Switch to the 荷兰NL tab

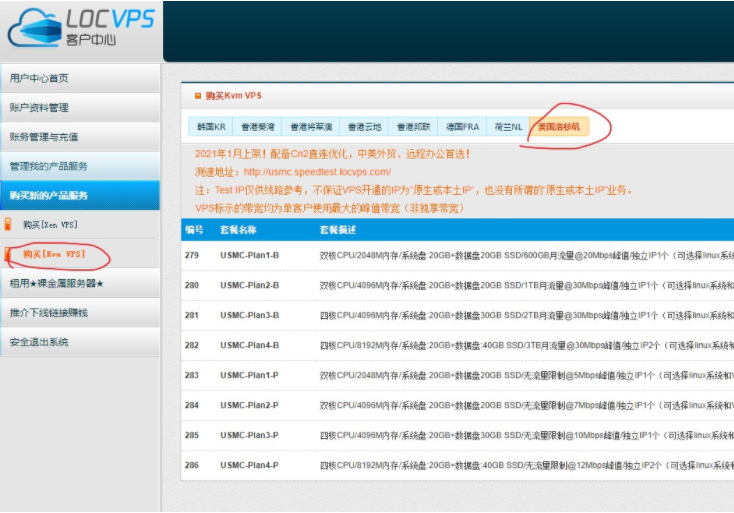click(x=508, y=127)
